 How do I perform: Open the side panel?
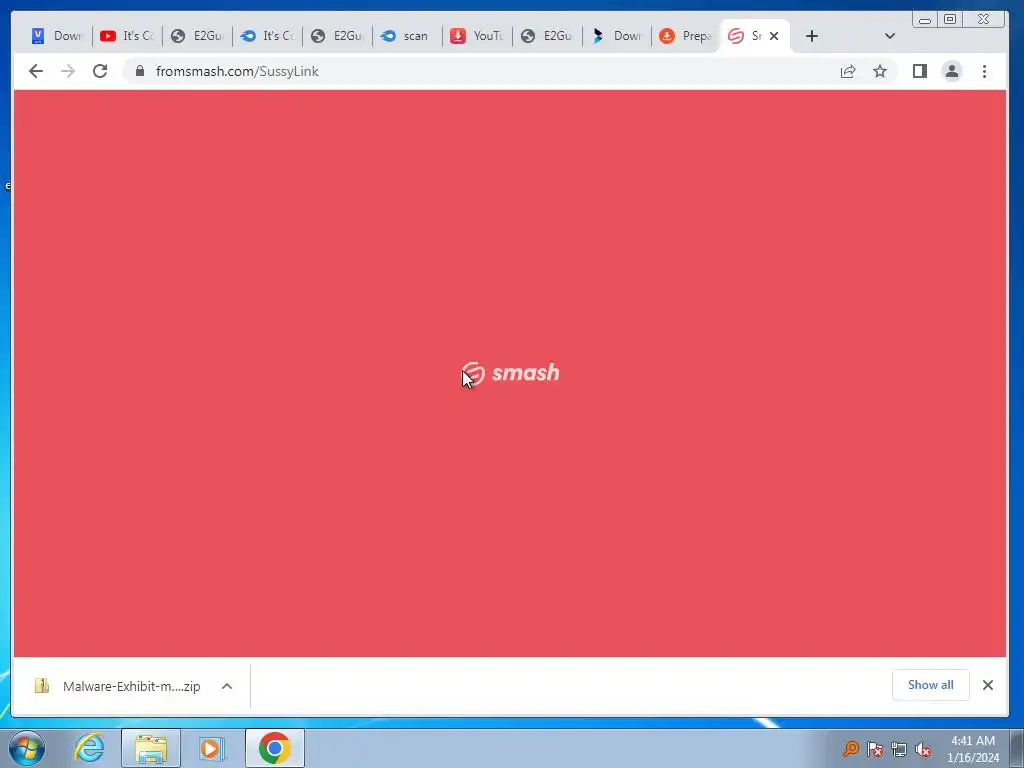(920, 71)
